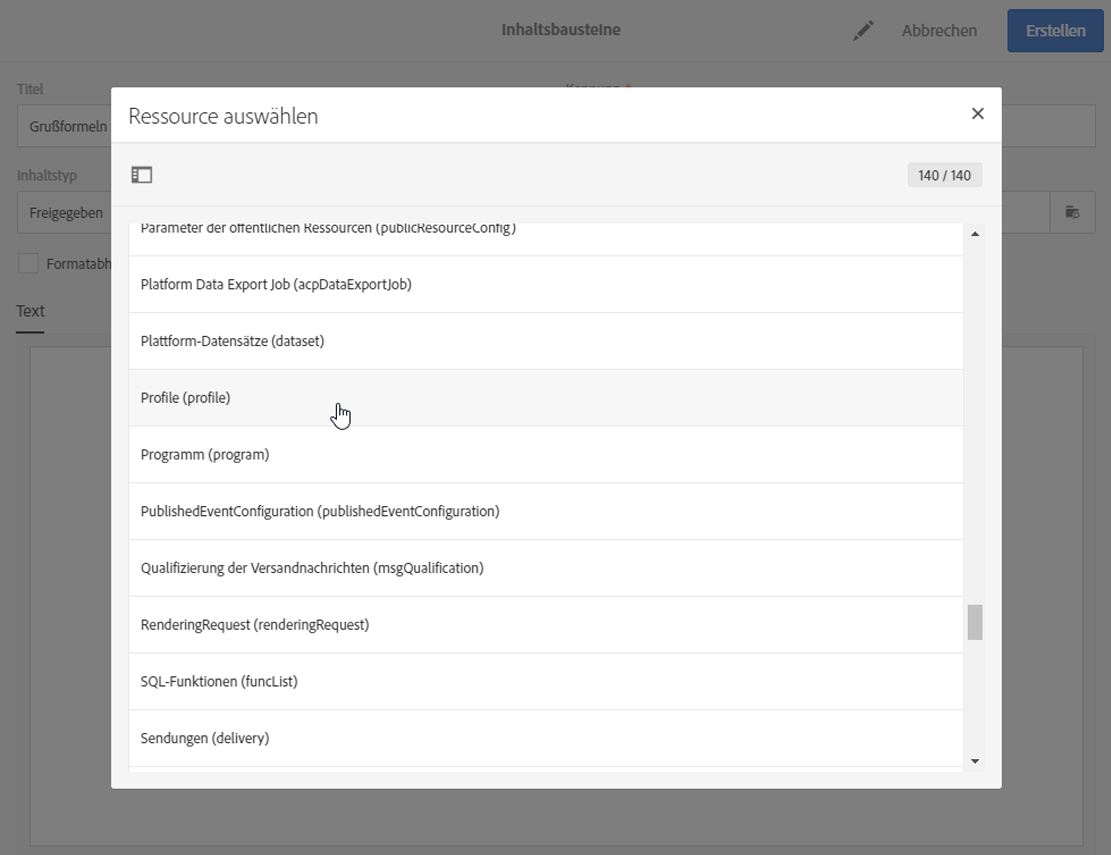
Task: Click the pencil edit icon
Action: (x=863, y=31)
